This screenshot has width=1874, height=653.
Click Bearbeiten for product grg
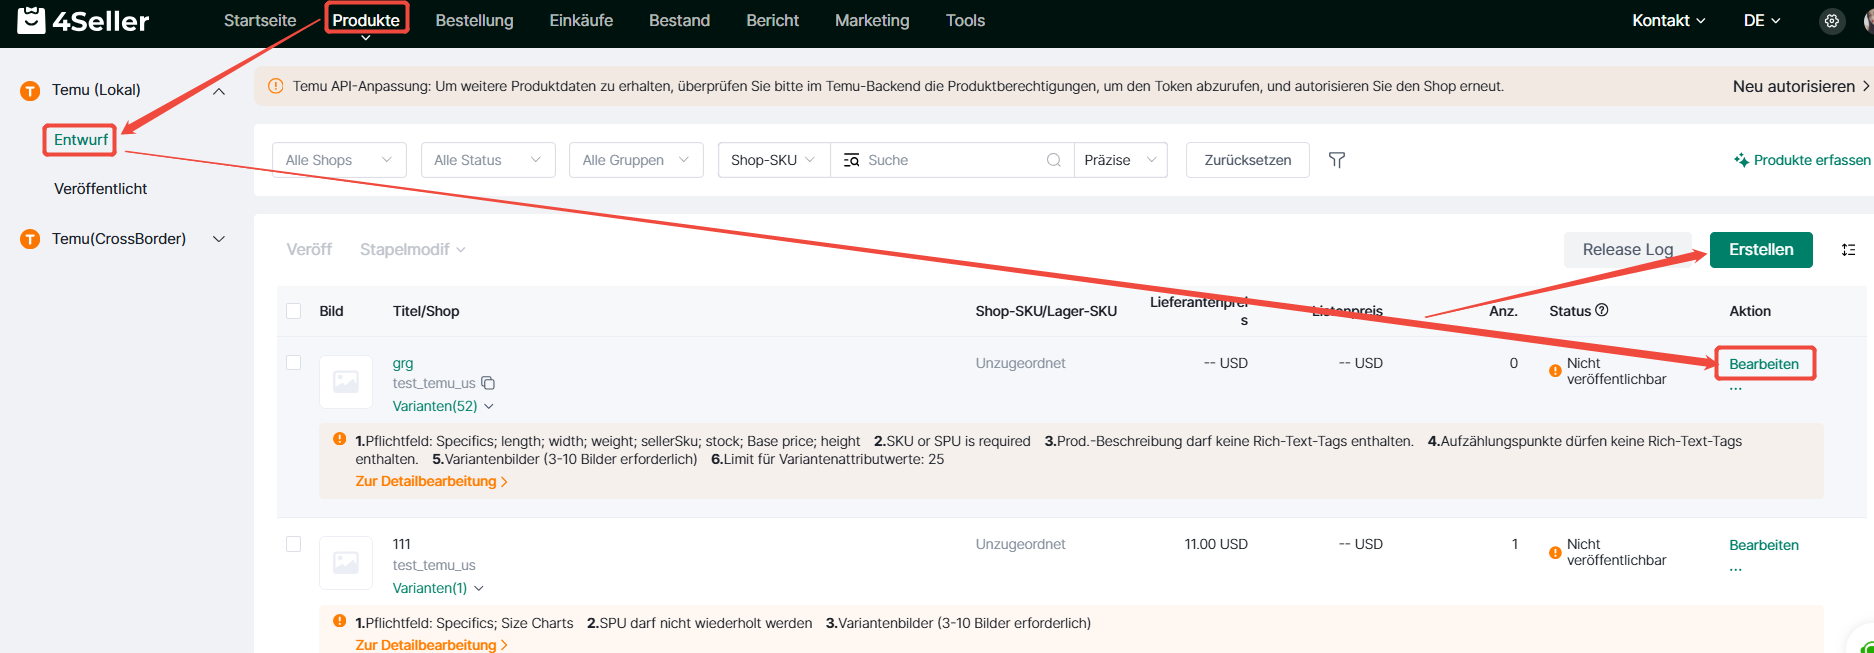coord(1764,364)
